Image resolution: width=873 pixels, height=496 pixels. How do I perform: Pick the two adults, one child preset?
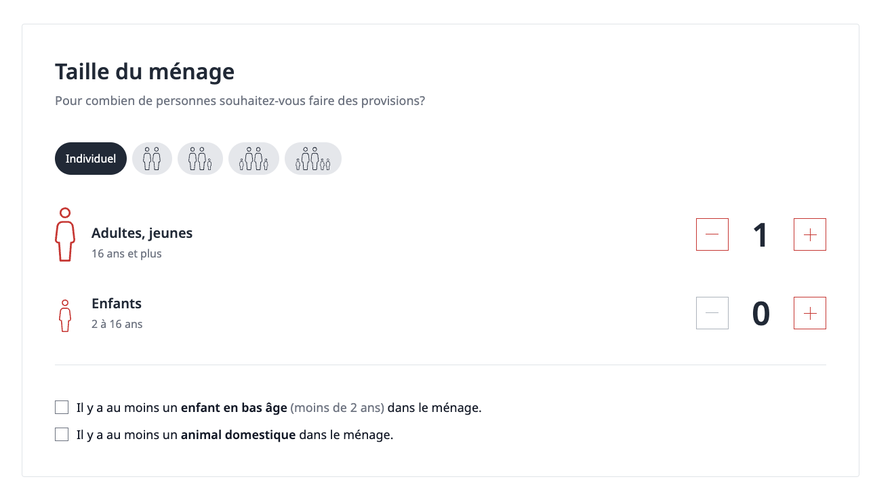200,159
